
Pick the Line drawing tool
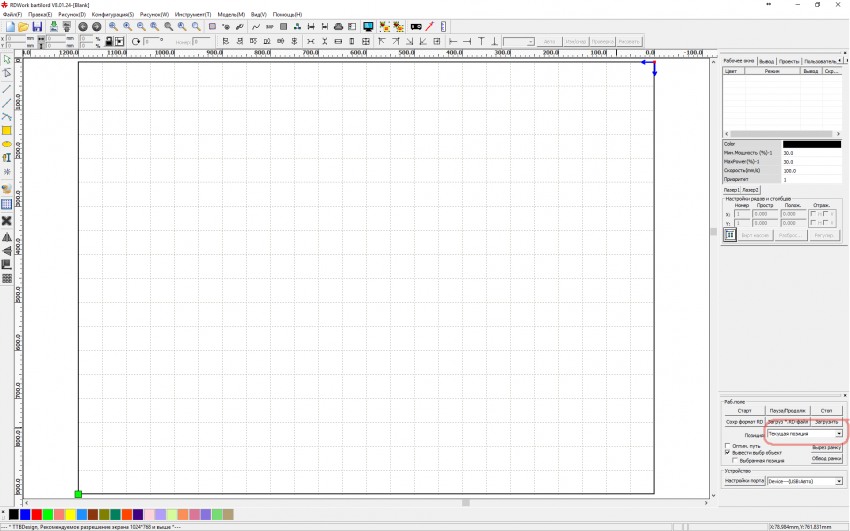7,89
